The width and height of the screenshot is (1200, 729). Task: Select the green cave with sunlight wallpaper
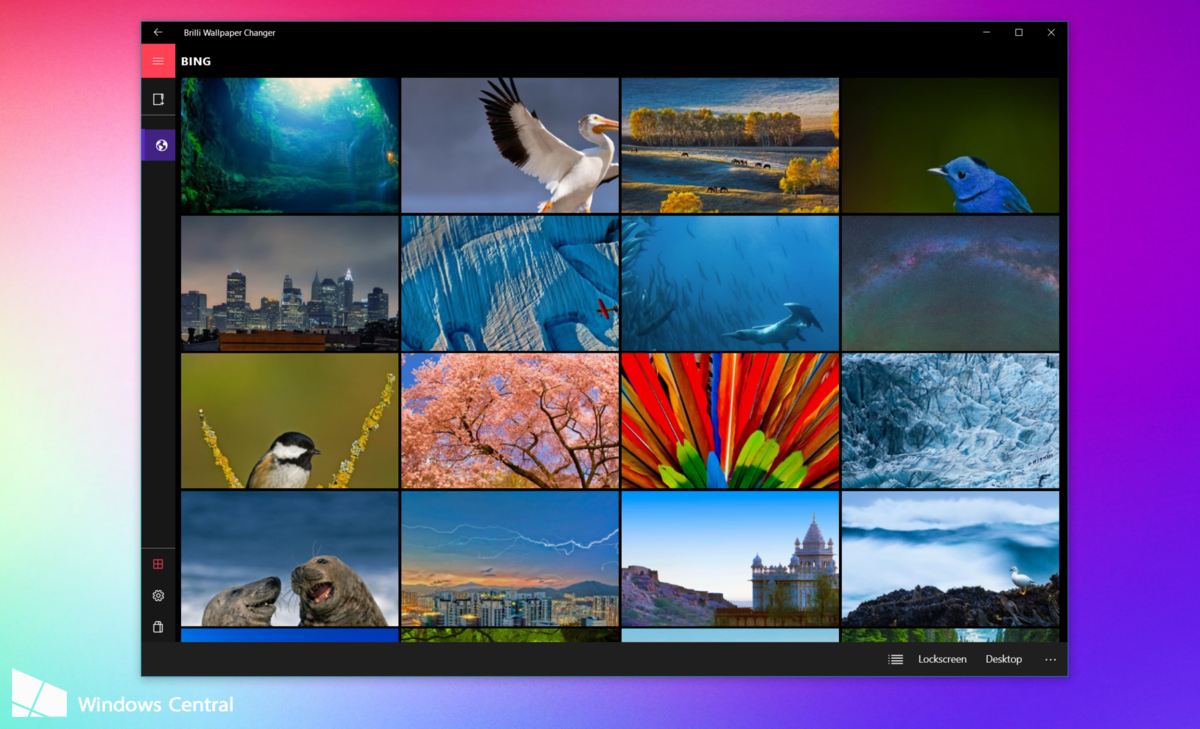click(x=290, y=145)
